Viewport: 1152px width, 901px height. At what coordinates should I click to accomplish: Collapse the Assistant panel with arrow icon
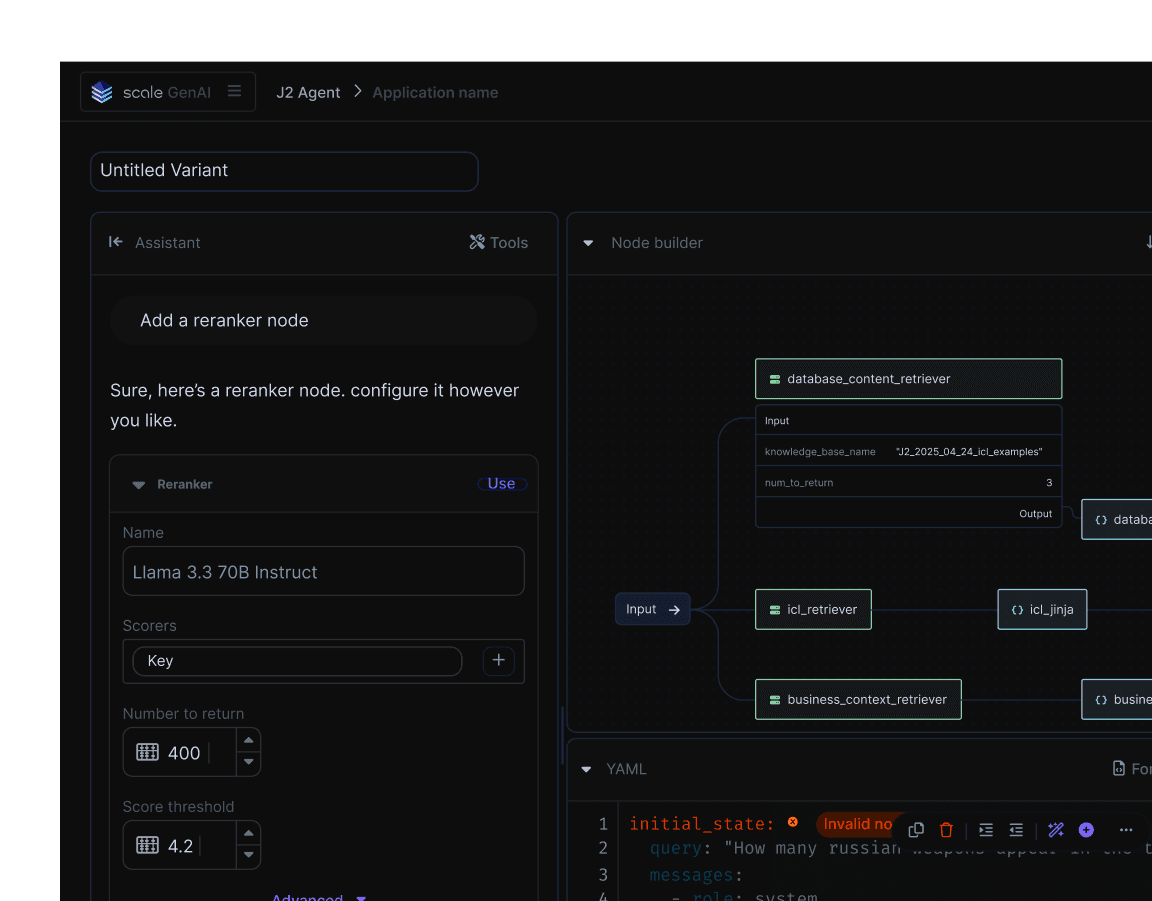point(116,242)
